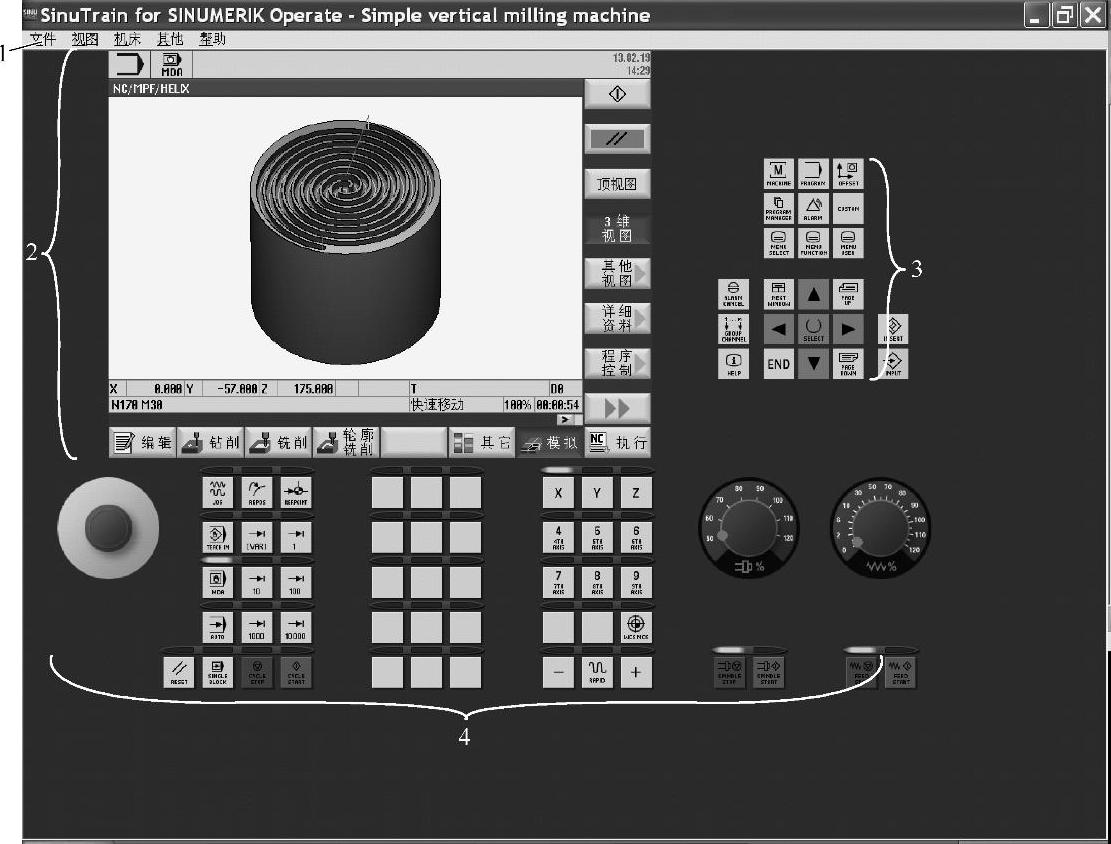Open the PROGRAM MANAGER key
Screen dimensions: 1111x844
pyautogui.click(x=778, y=208)
